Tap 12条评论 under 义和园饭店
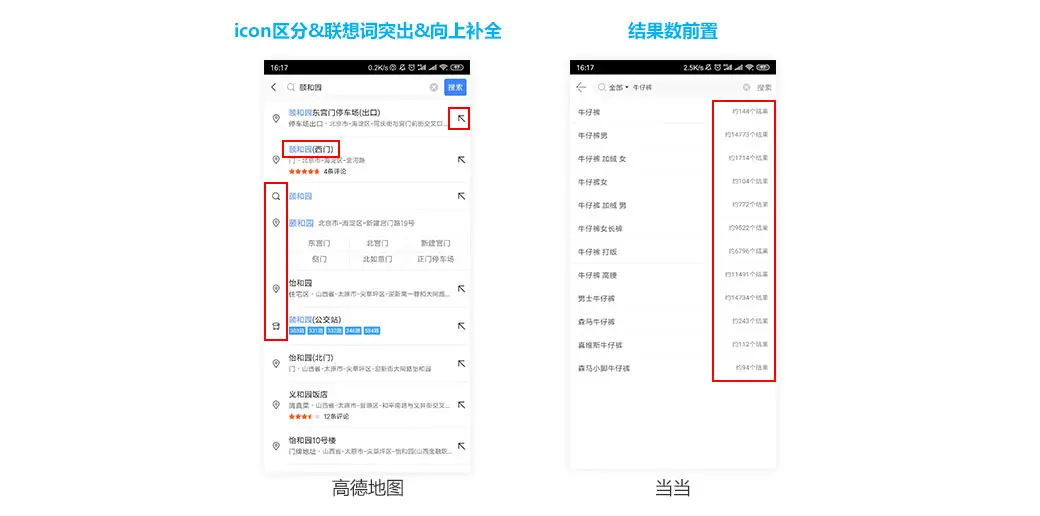This screenshot has width=1040, height=516. pos(336,417)
